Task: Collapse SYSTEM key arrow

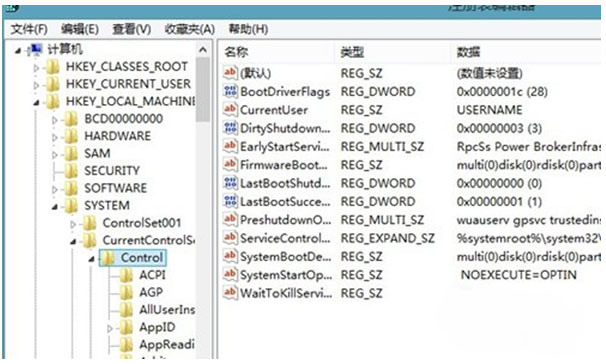Action: [54, 207]
